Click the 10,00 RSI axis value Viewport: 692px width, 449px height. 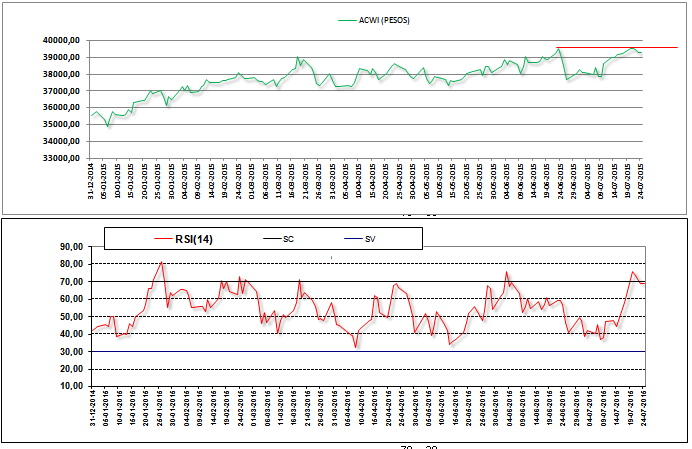[71, 386]
